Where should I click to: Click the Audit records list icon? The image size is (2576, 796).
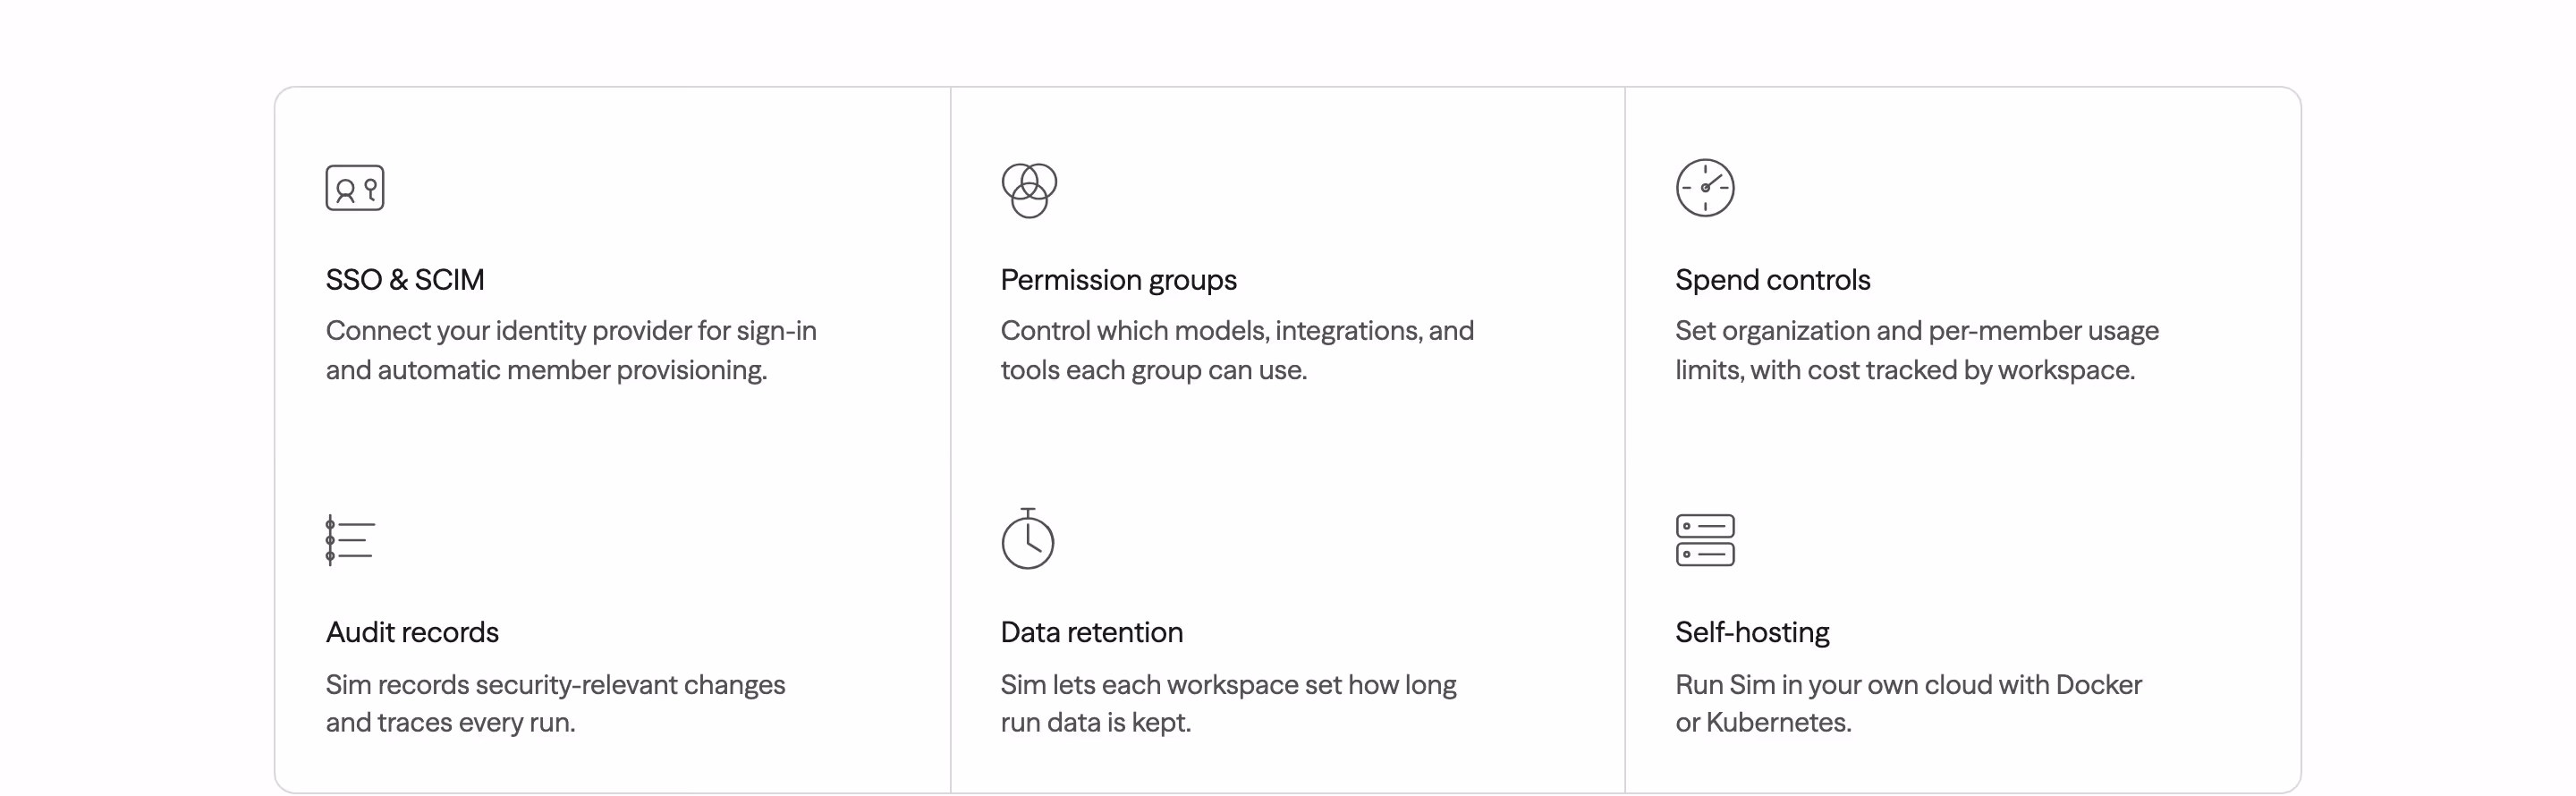pyautogui.click(x=350, y=540)
